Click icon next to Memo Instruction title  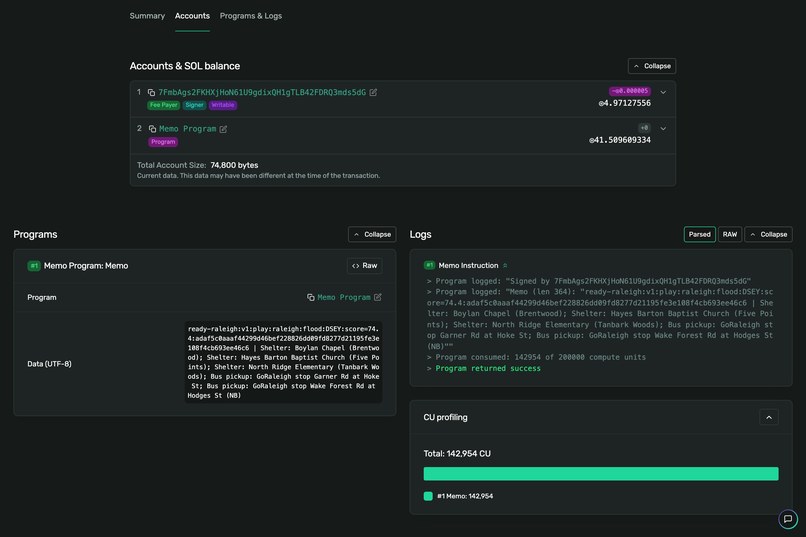click(505, 266)
